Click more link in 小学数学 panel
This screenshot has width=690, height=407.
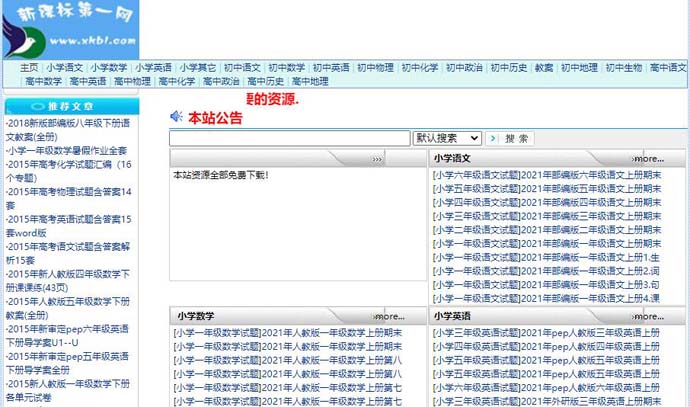point(389,316)
